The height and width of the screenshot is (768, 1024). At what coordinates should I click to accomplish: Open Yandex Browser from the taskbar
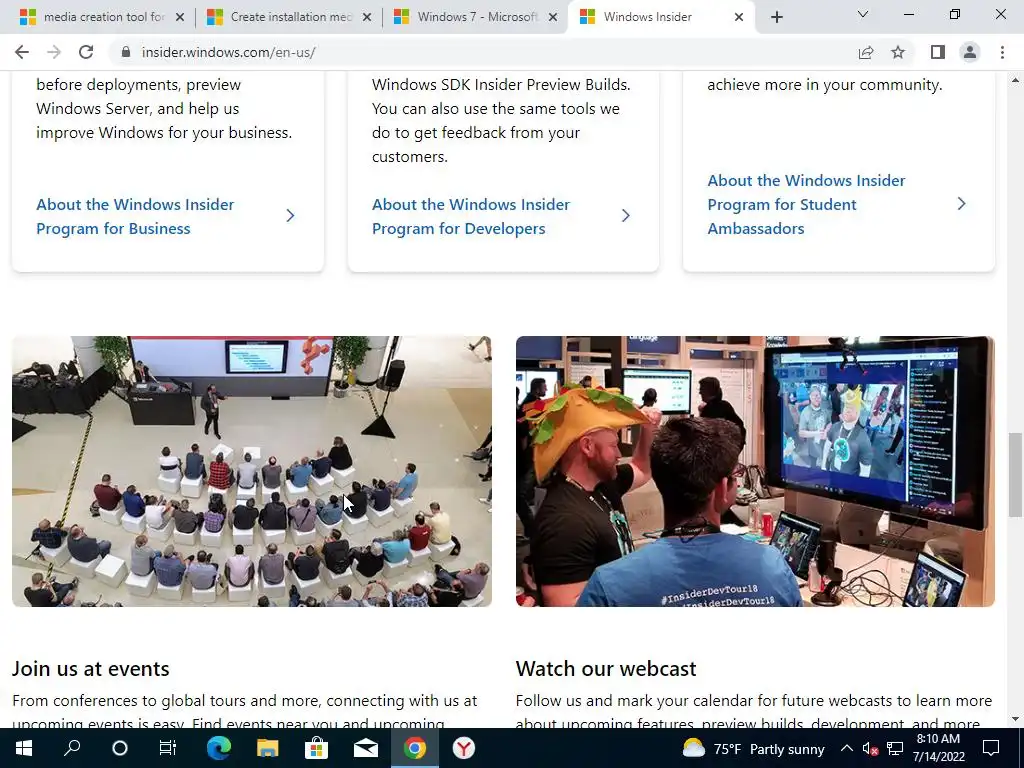tap(464, 748)
